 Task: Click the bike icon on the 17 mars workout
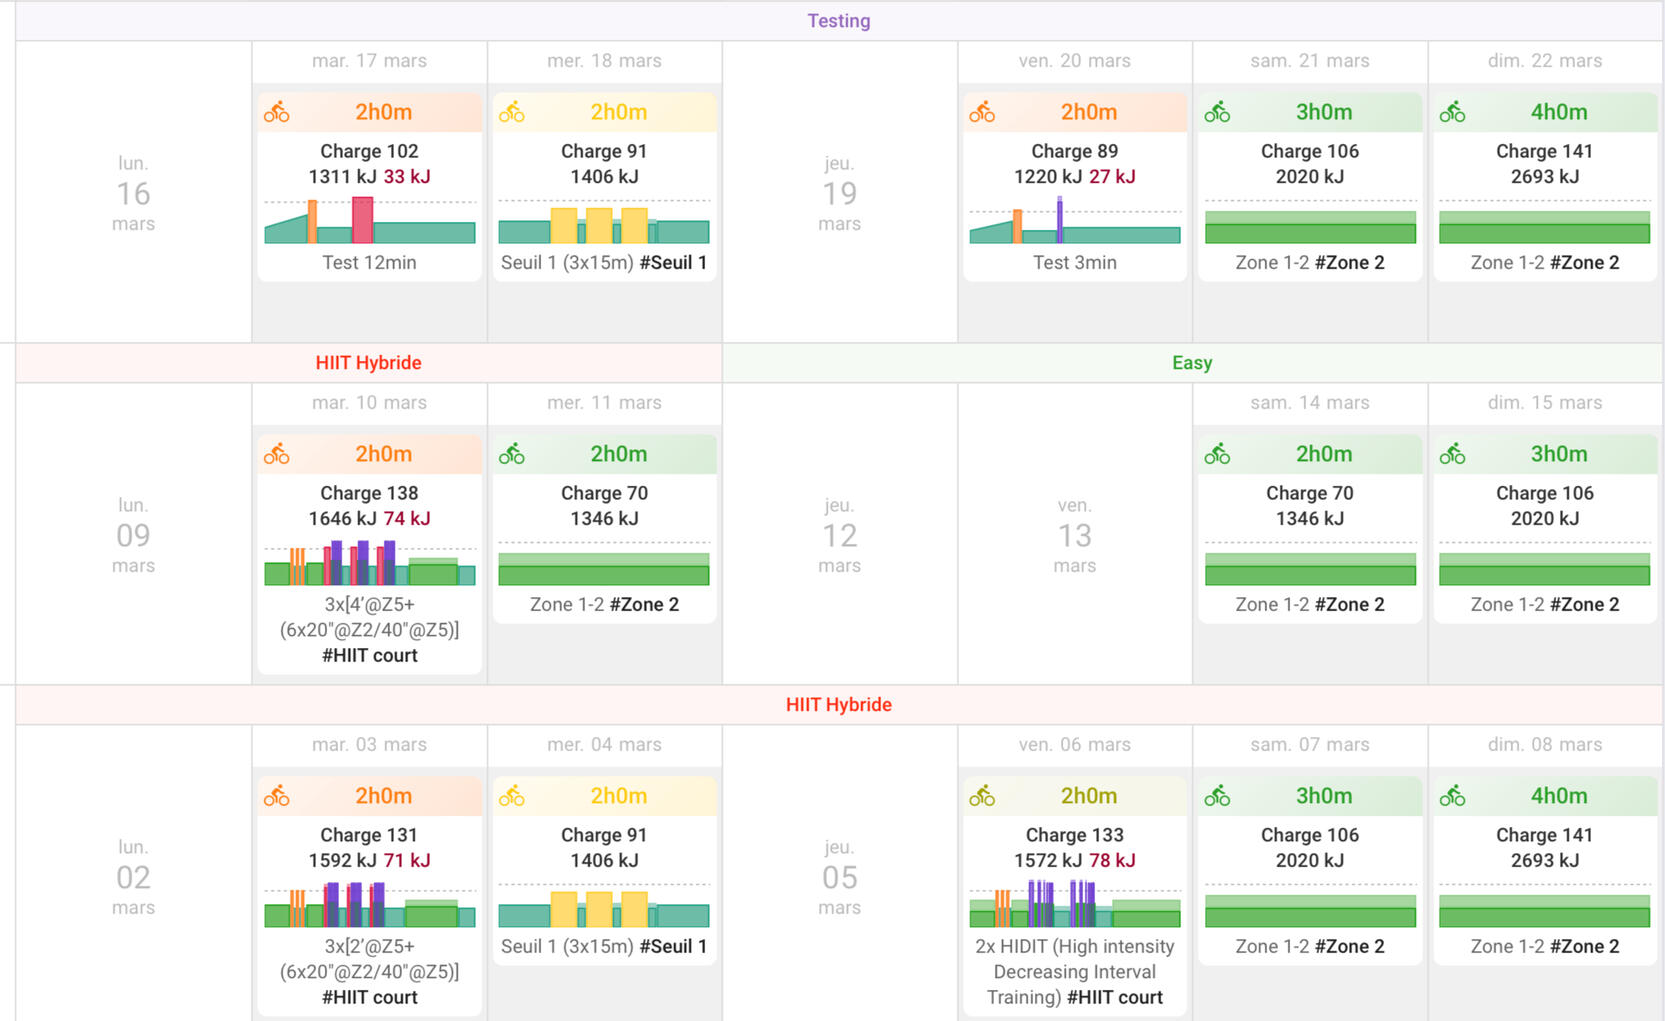click(277, 112)
